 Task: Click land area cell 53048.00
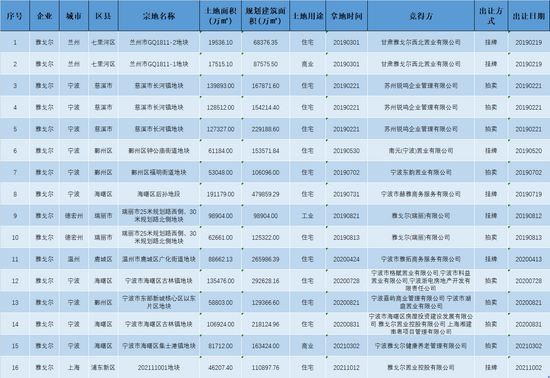pos(220,173)
